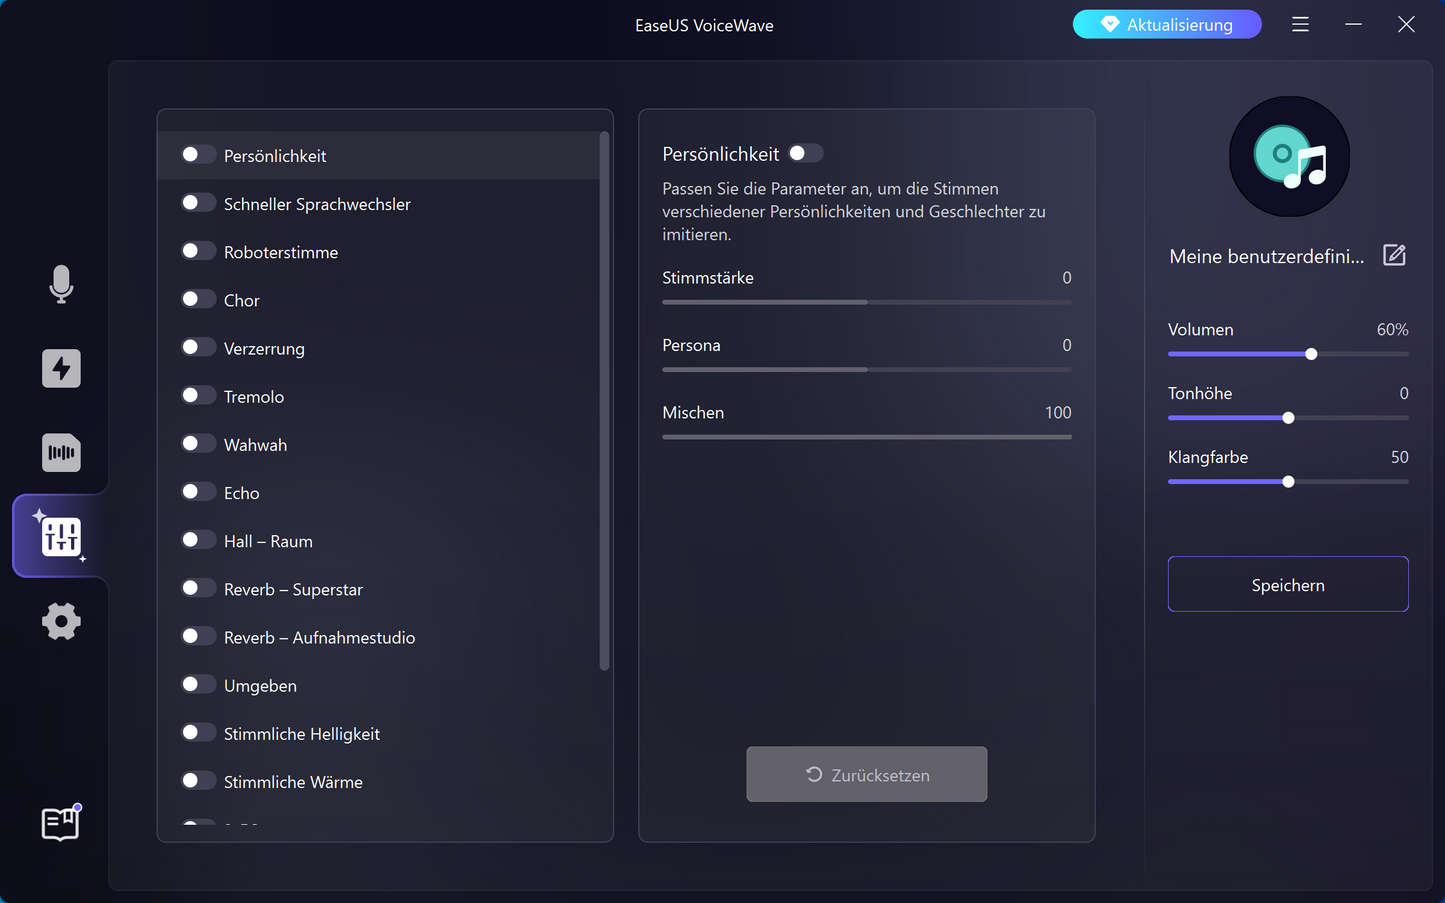1445x903 pixels.
Task: Select the Roboterstimme label in effects list
Action: 281,252
